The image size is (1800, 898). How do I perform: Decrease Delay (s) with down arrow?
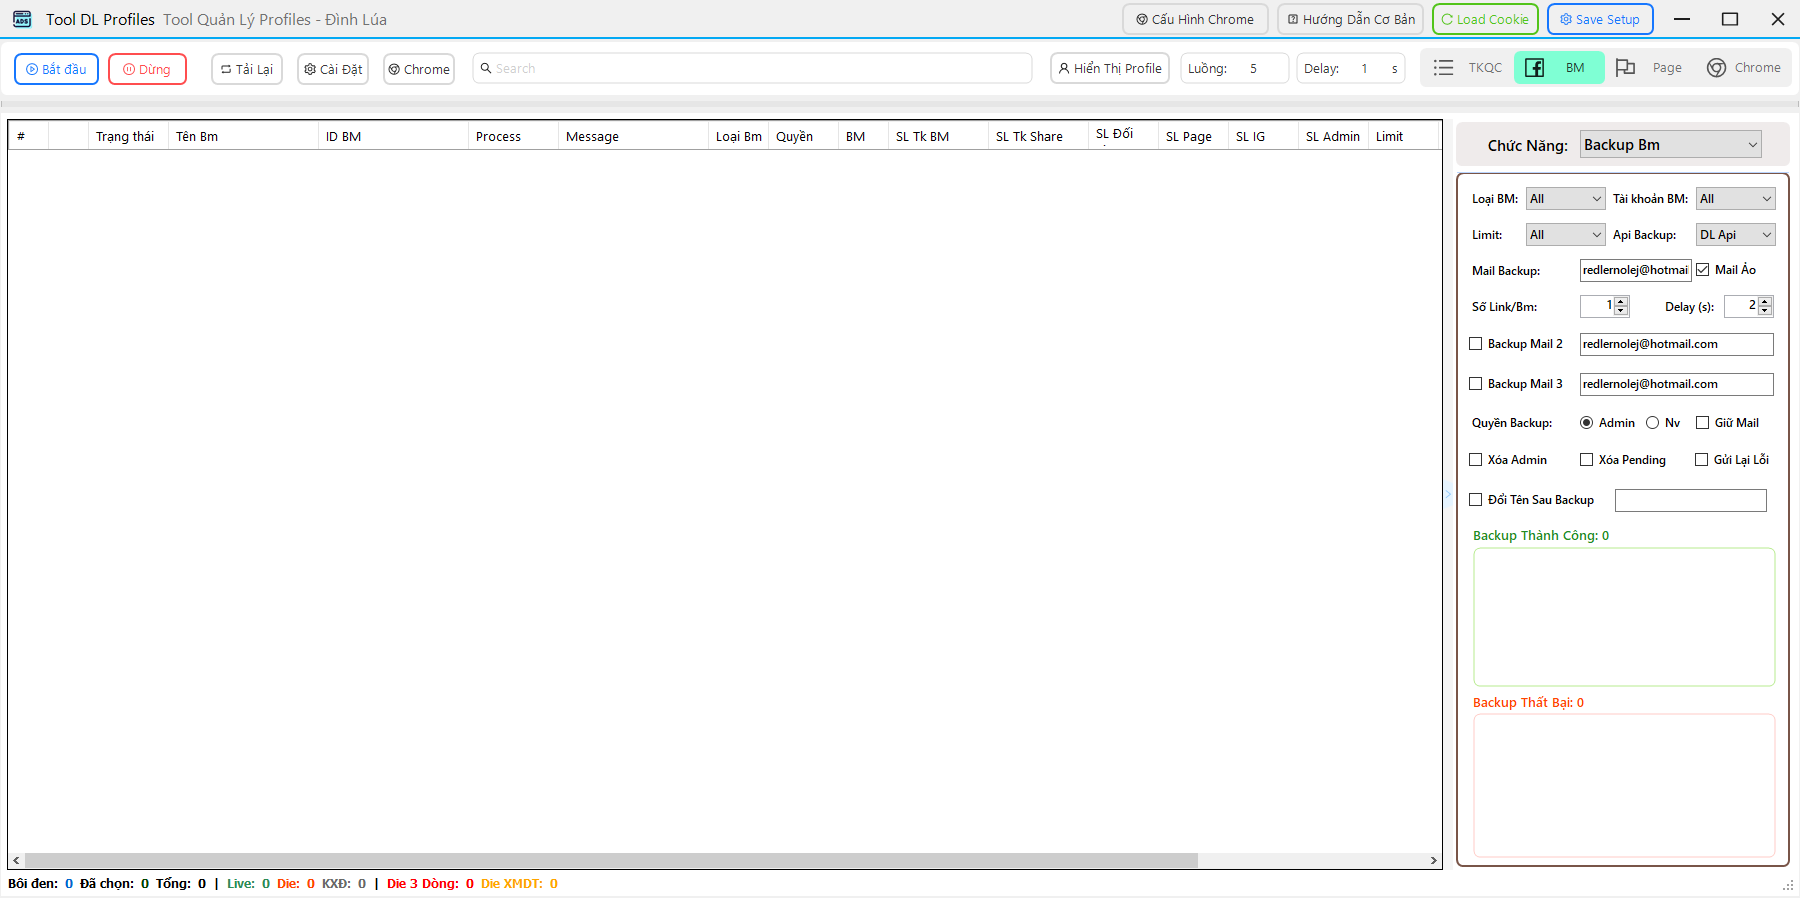click(1765, 311)
